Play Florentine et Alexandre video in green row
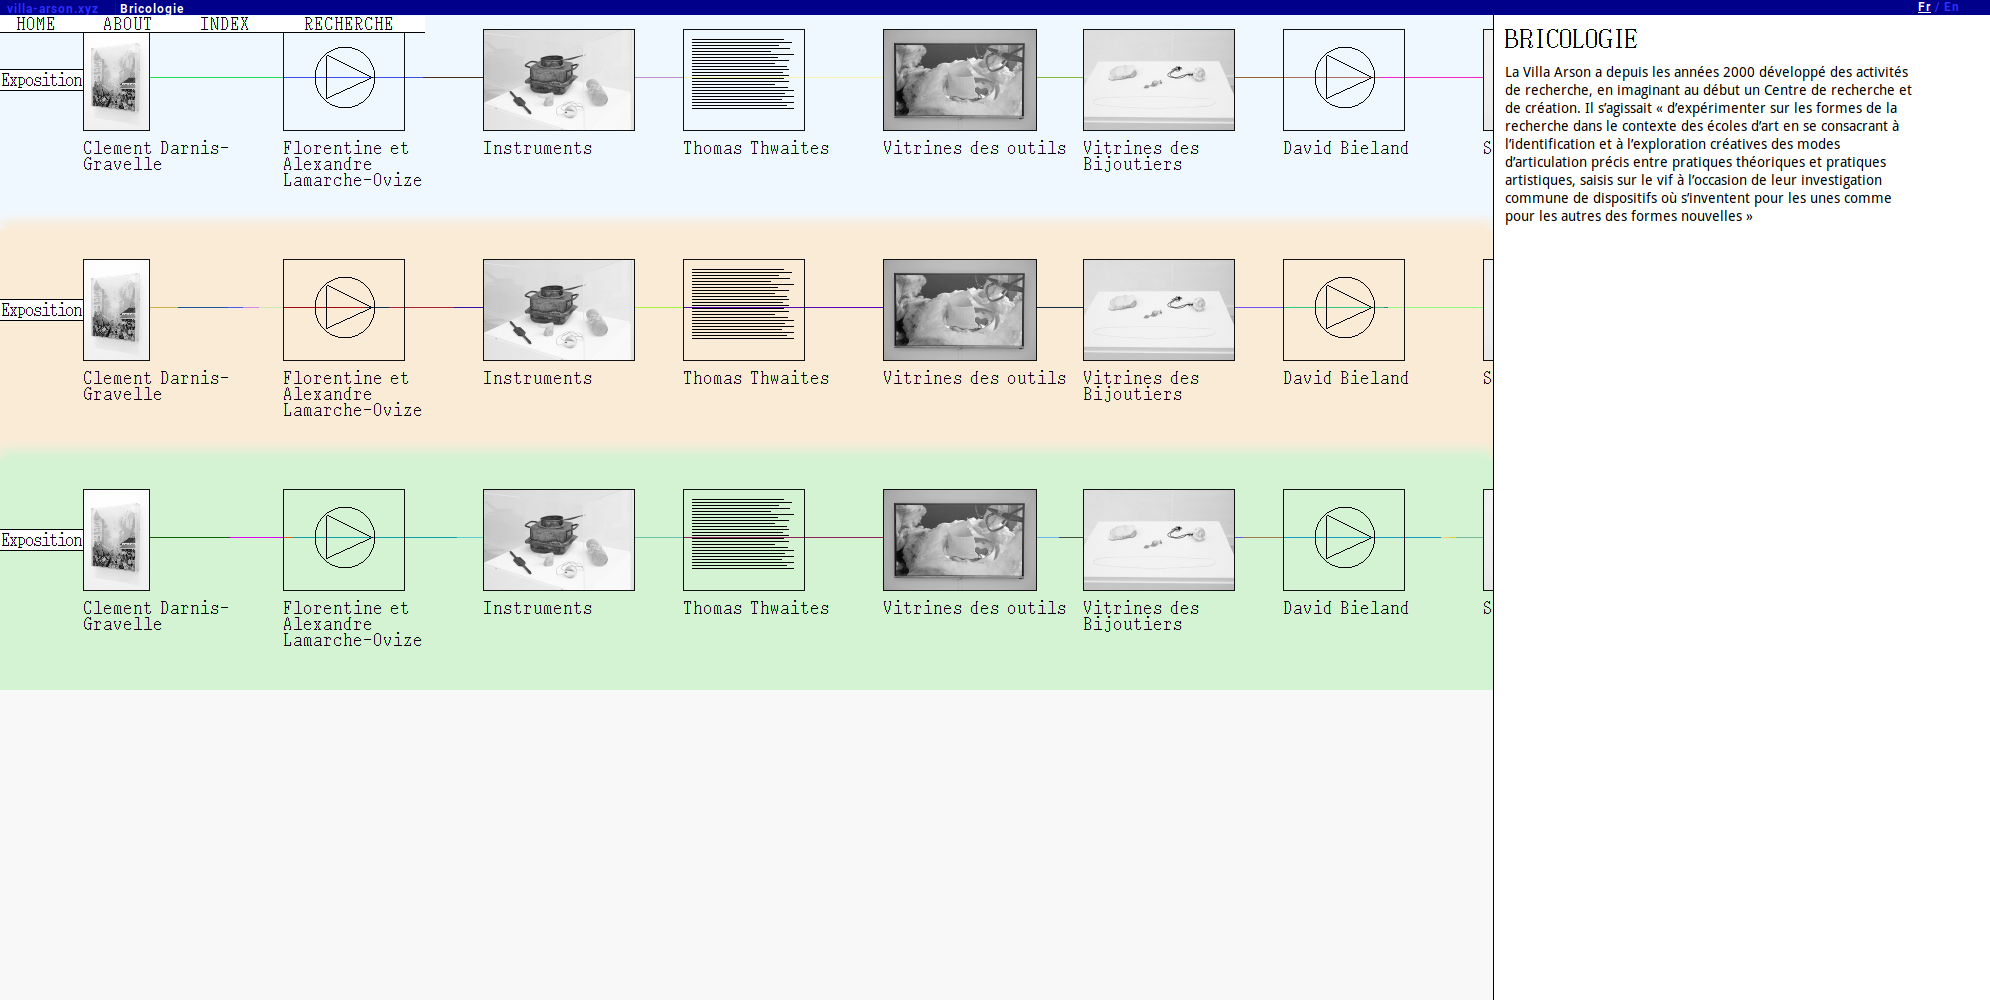 click(344, 539)
